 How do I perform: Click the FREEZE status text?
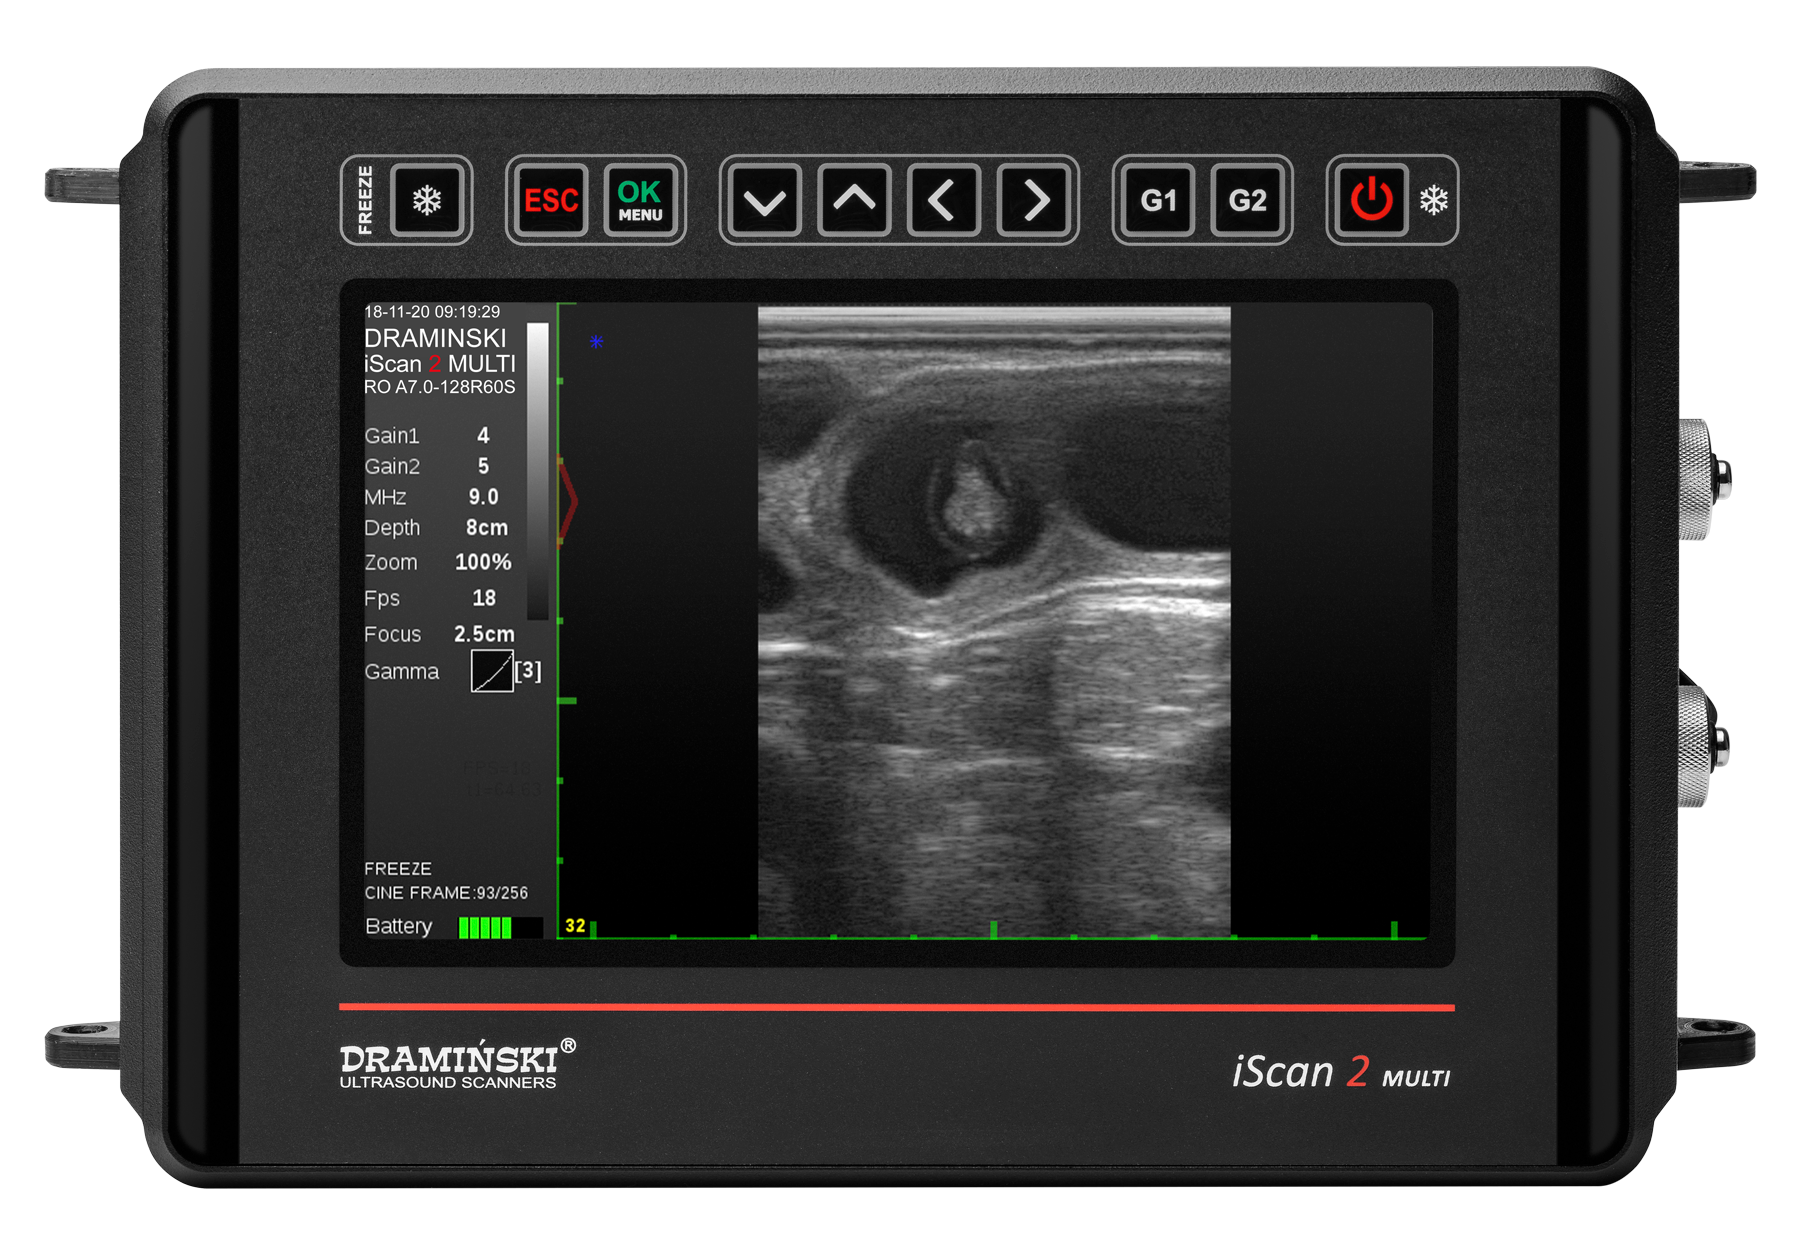tap(398, 869)
